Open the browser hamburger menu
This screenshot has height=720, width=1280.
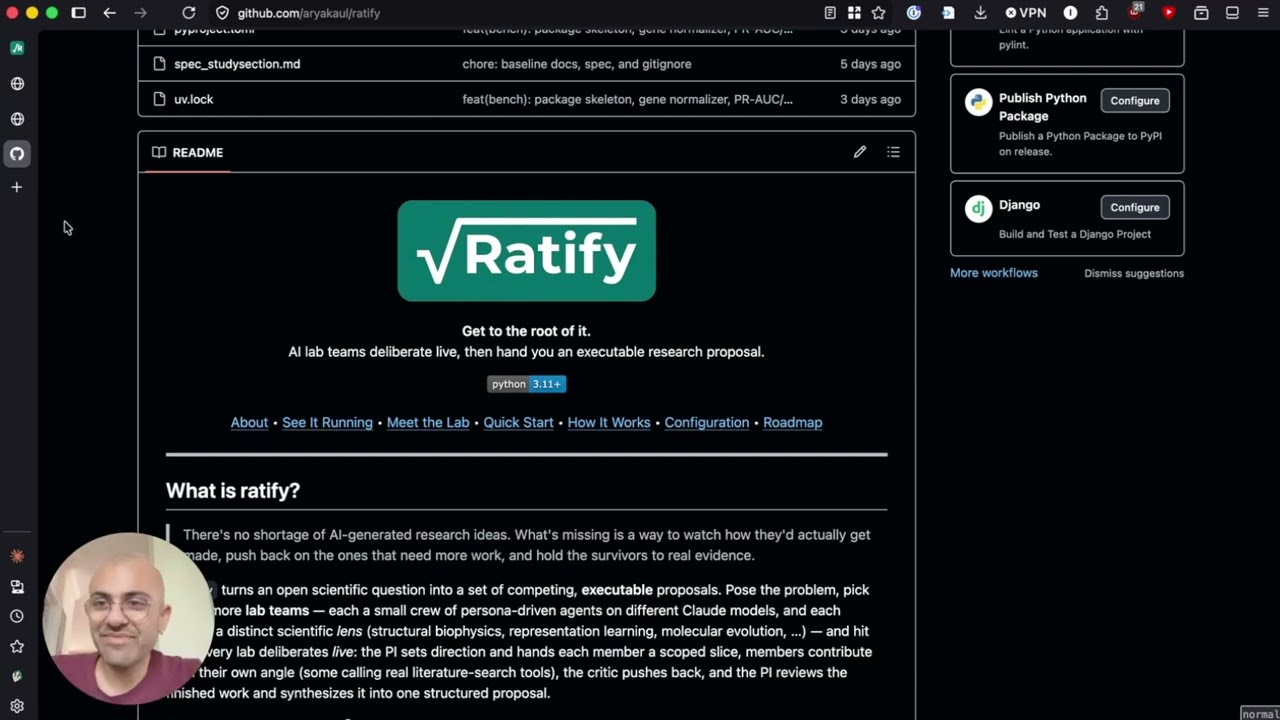coord(1263,13)
